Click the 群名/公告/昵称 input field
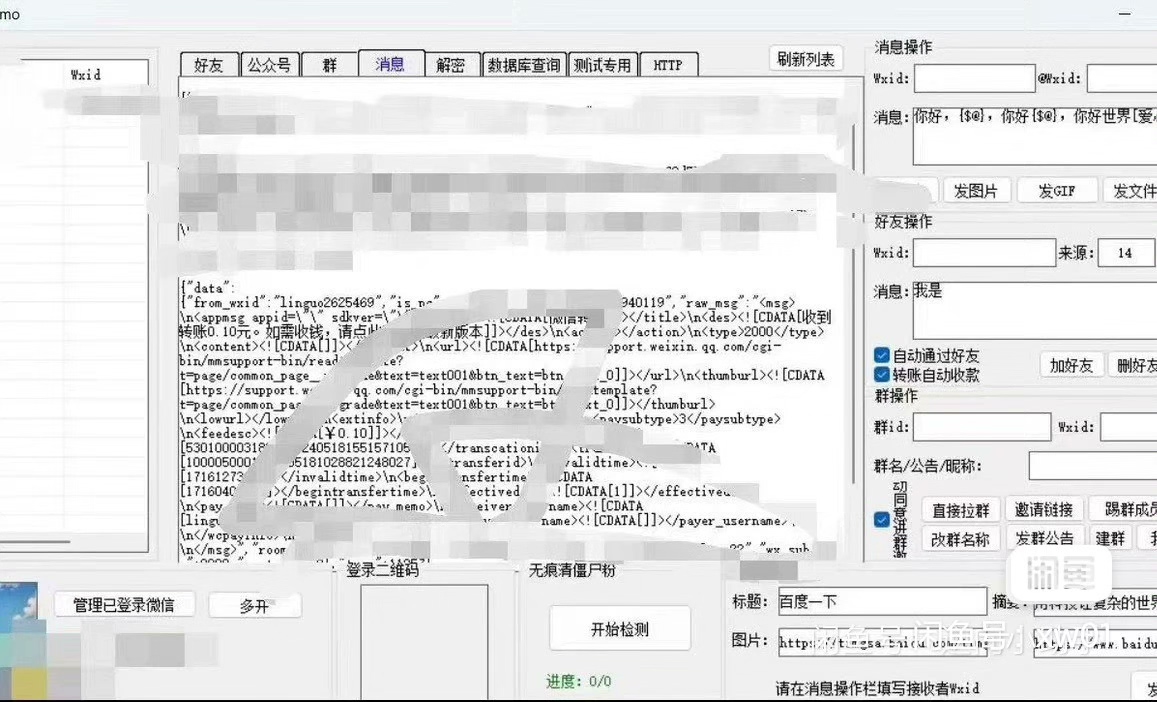Viewport: 1157px width, 702px height. coord(1093,467)
